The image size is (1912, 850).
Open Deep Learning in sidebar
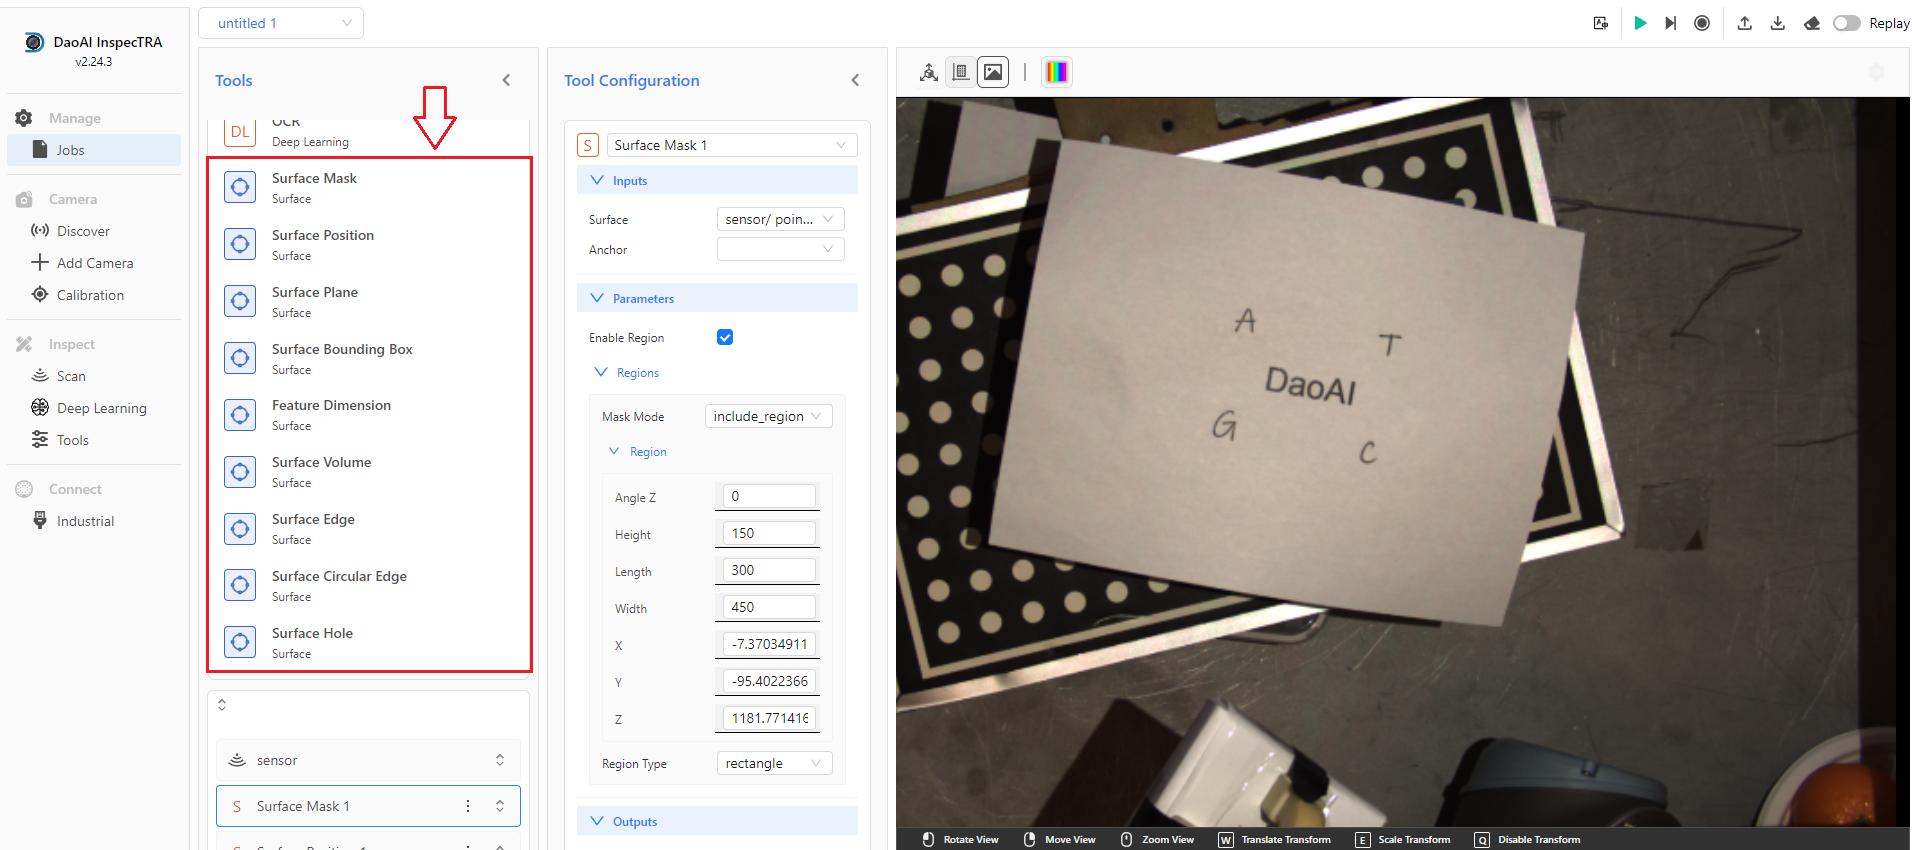point(101,408)
